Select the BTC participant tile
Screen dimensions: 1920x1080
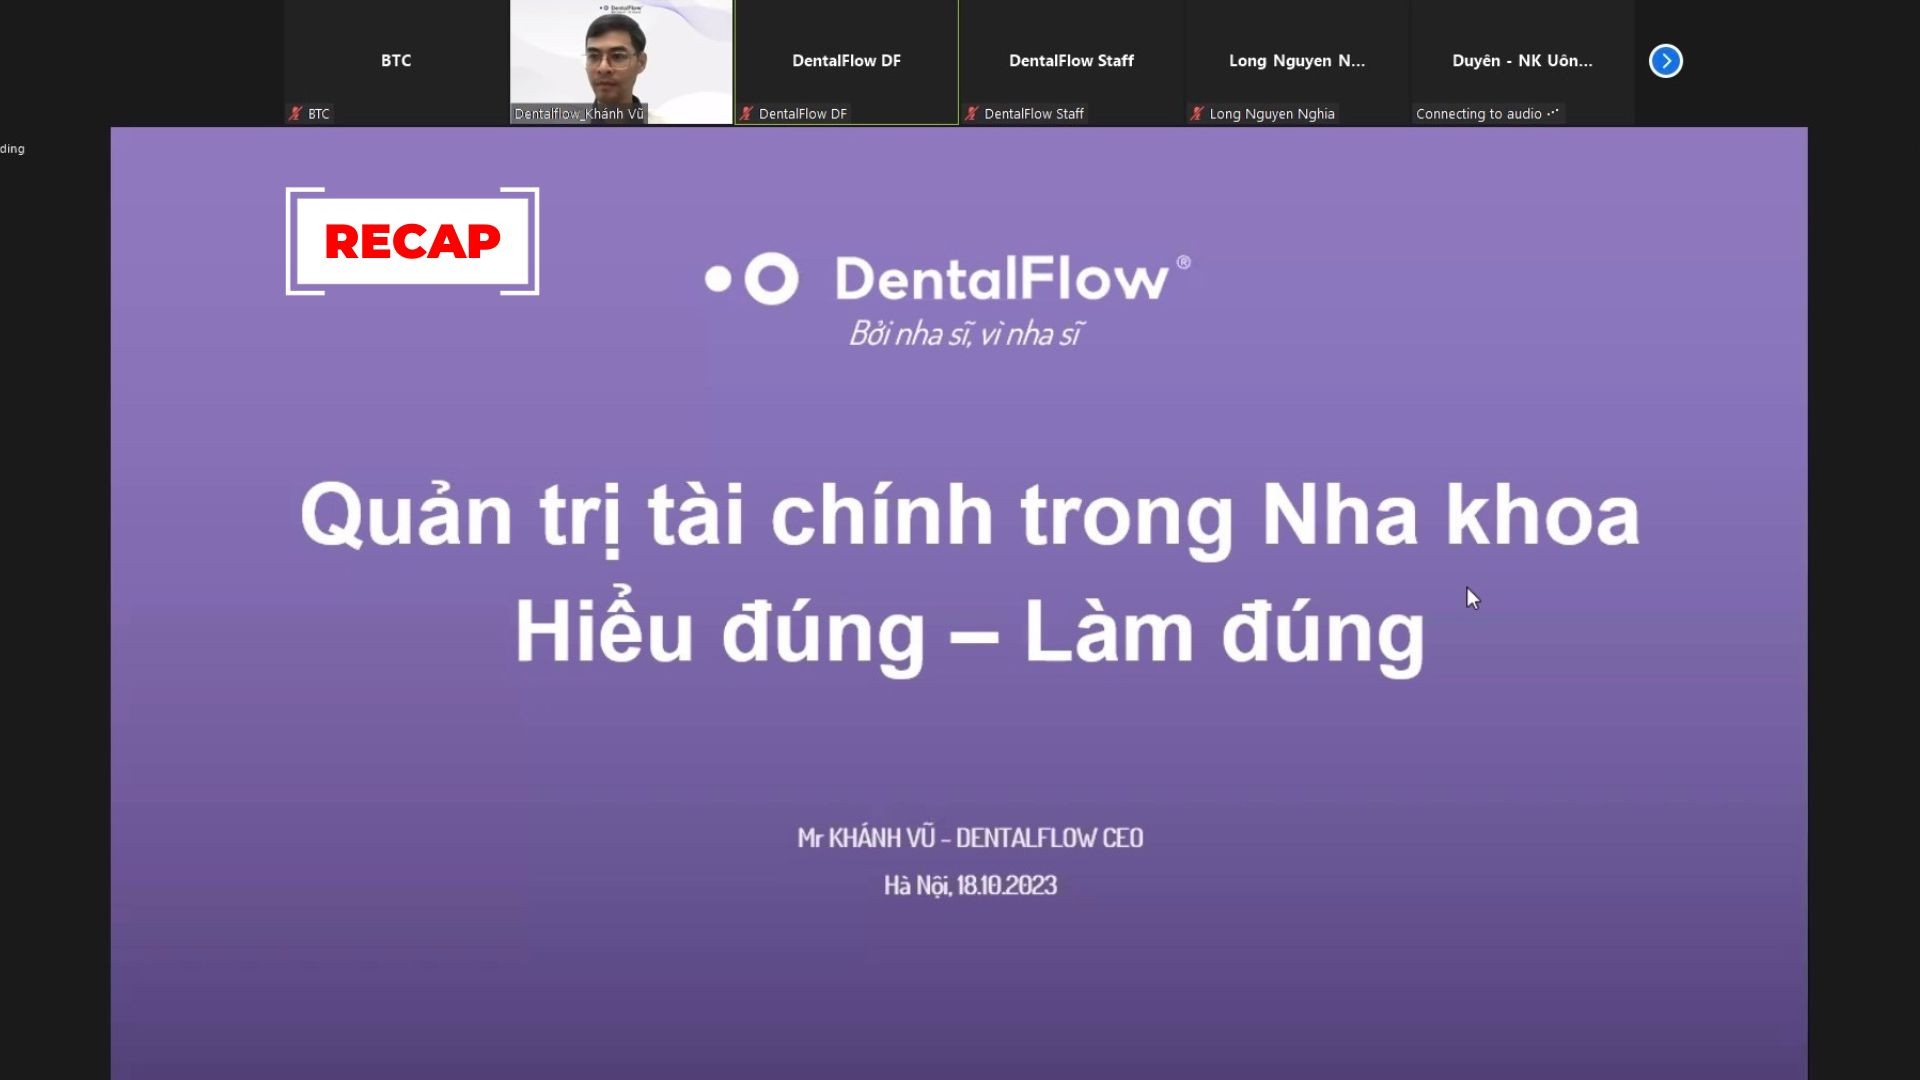point(396,62)
